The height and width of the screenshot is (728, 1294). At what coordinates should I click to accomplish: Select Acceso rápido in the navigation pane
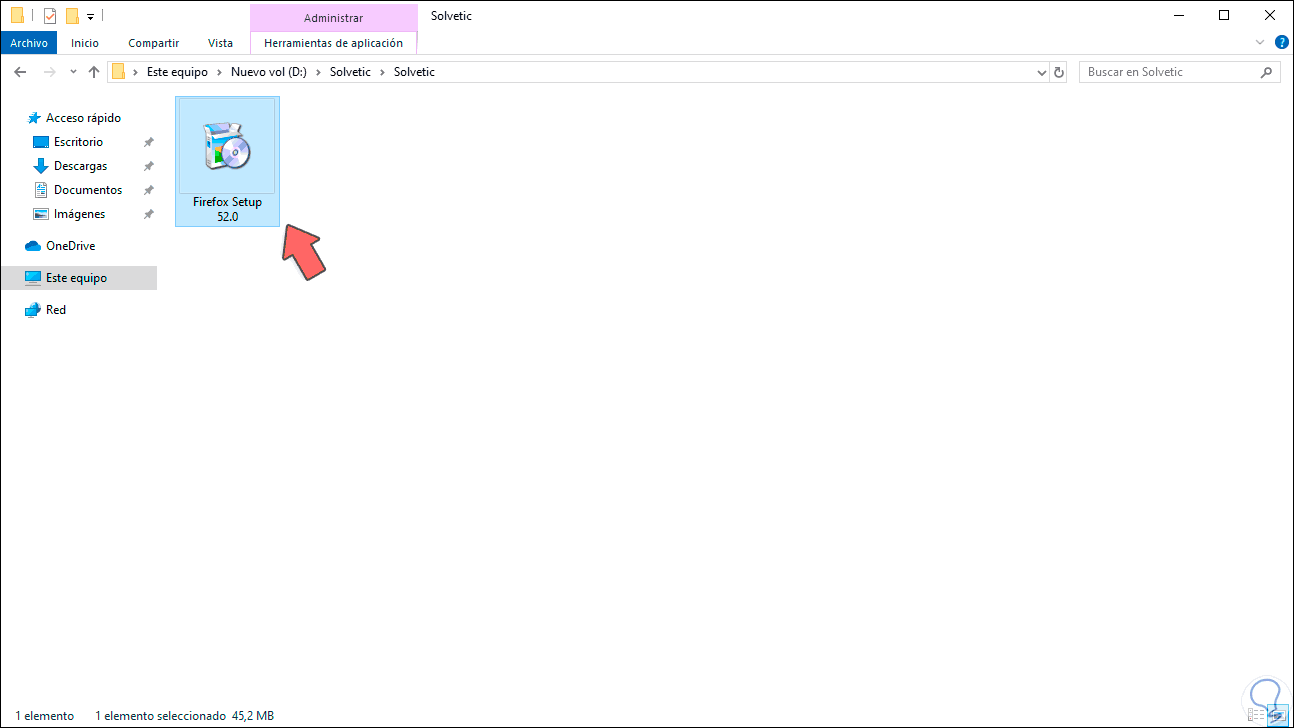tap(75, 118)
